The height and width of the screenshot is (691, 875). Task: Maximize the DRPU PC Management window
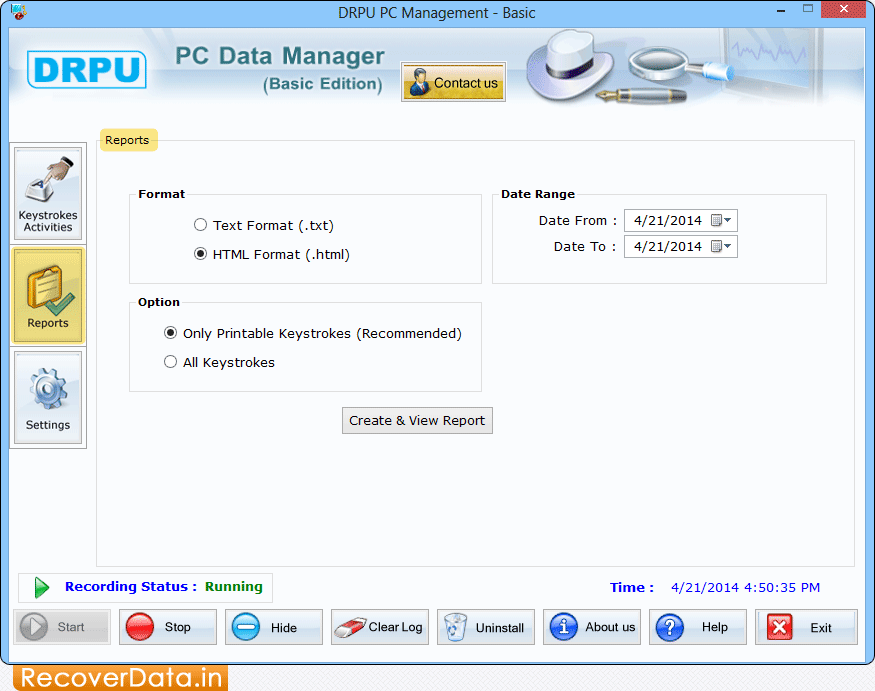pyautogui.click(x=807, y=9)
